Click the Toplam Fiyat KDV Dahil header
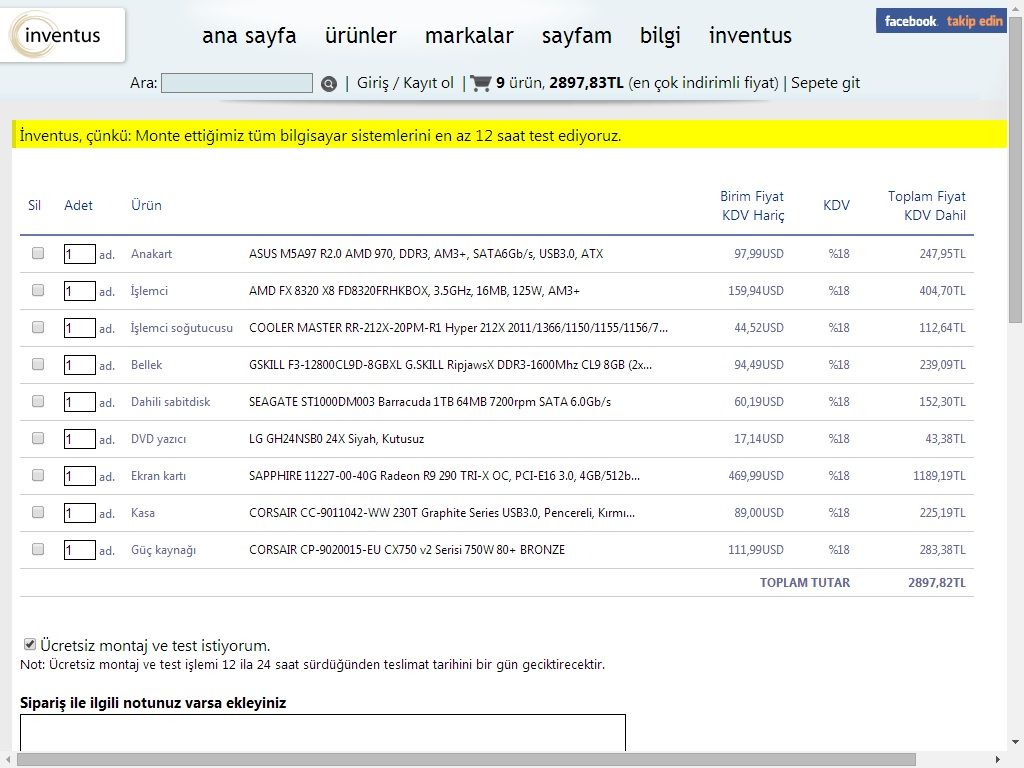Screen dimensions: 1024x768 (x=927, y=206)
